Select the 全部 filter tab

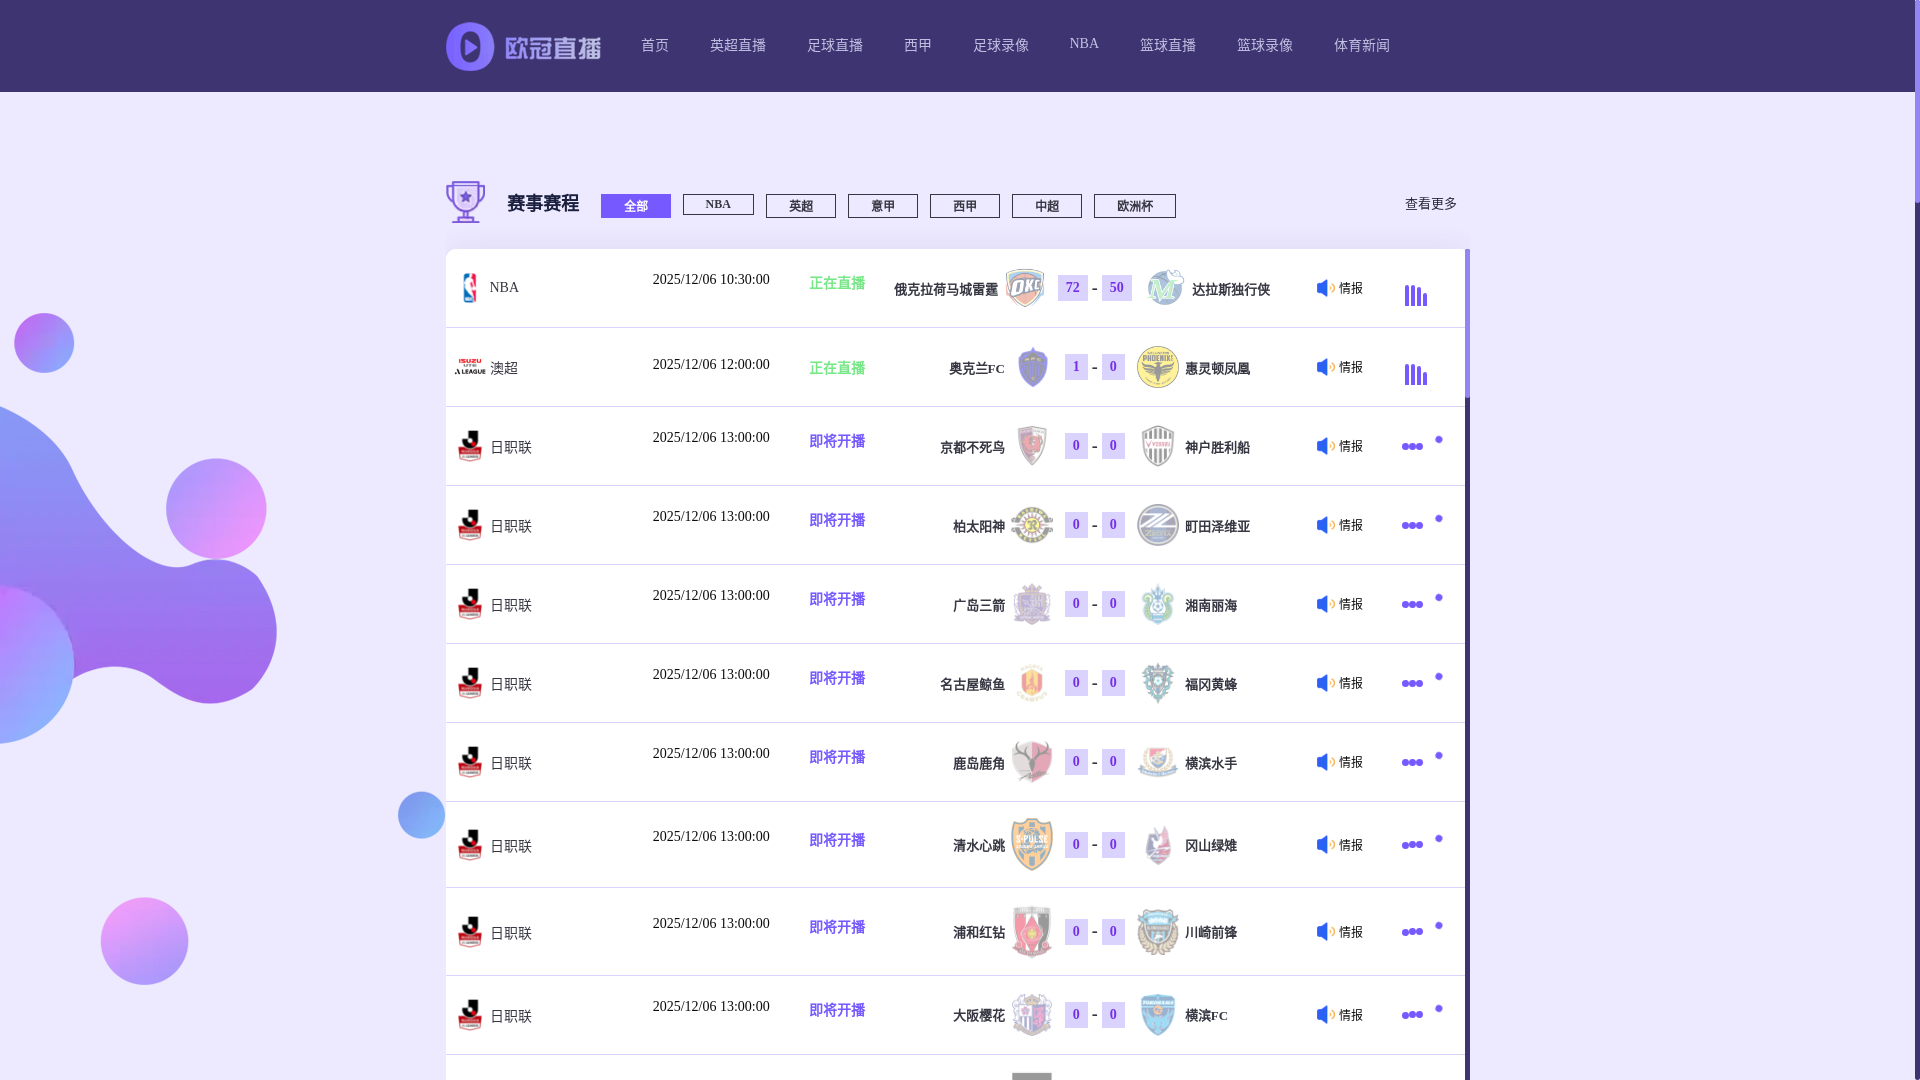click(x=636, y=206)
